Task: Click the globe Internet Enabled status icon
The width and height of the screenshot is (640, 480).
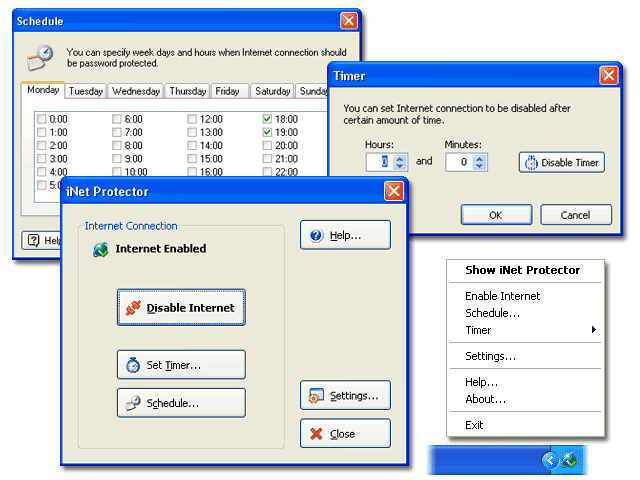Action: [x=101, y=249]
